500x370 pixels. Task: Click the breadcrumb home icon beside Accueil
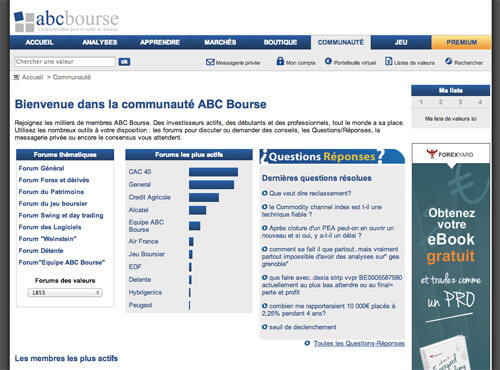coord(16,77)
